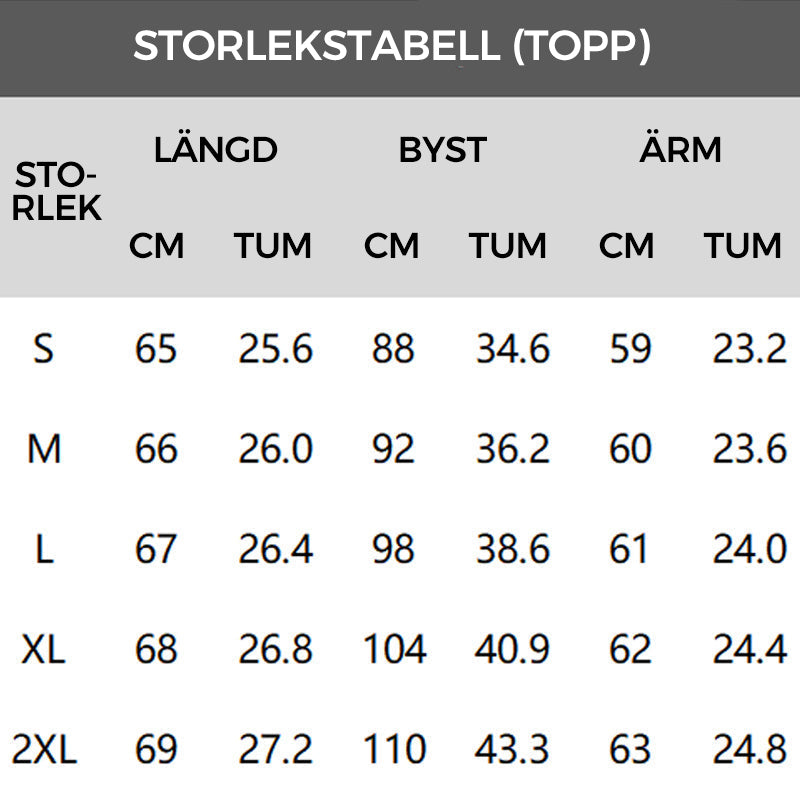The image size is (800, 800).
Task: Select the size XL row label
Action: 43,650
